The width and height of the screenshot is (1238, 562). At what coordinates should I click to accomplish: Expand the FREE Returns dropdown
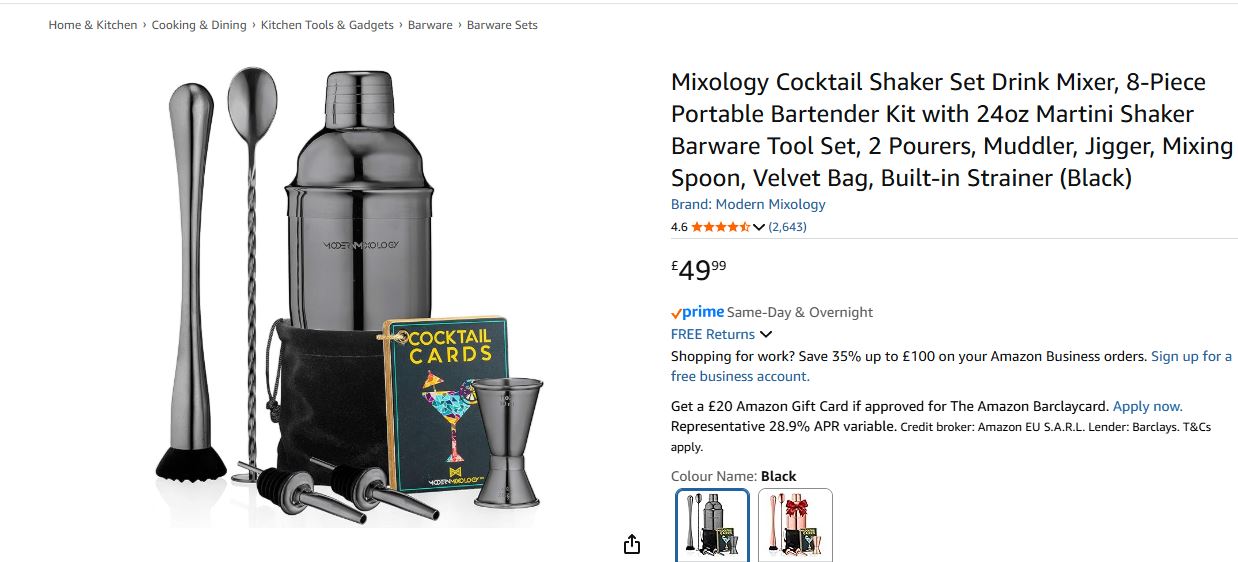(x=766, y=334)
